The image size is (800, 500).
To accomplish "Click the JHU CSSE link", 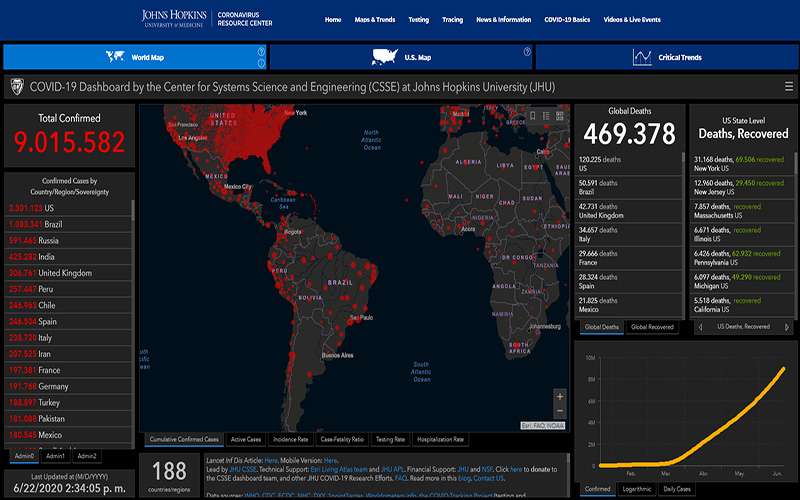I will point(243,469).
